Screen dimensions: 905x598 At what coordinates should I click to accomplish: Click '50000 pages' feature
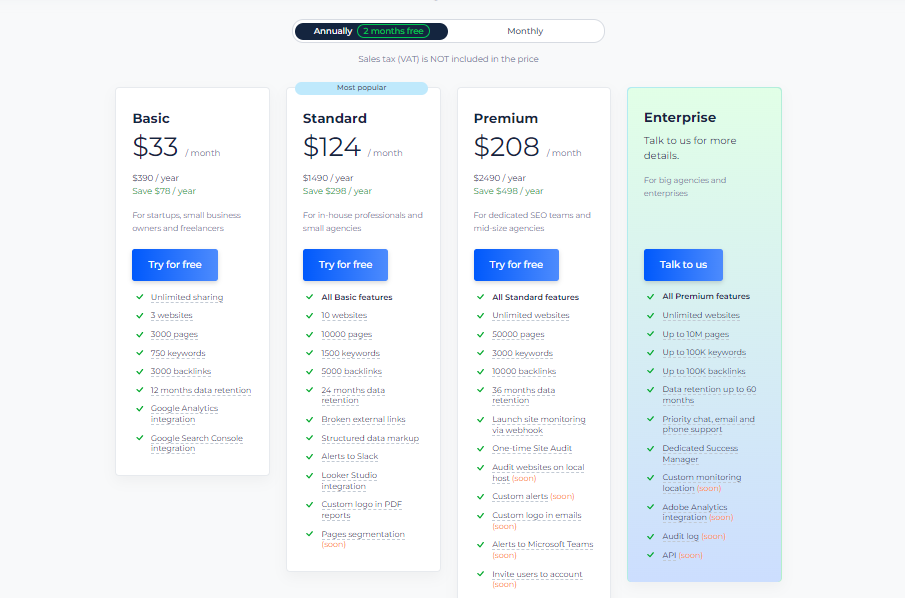(518, 335)
